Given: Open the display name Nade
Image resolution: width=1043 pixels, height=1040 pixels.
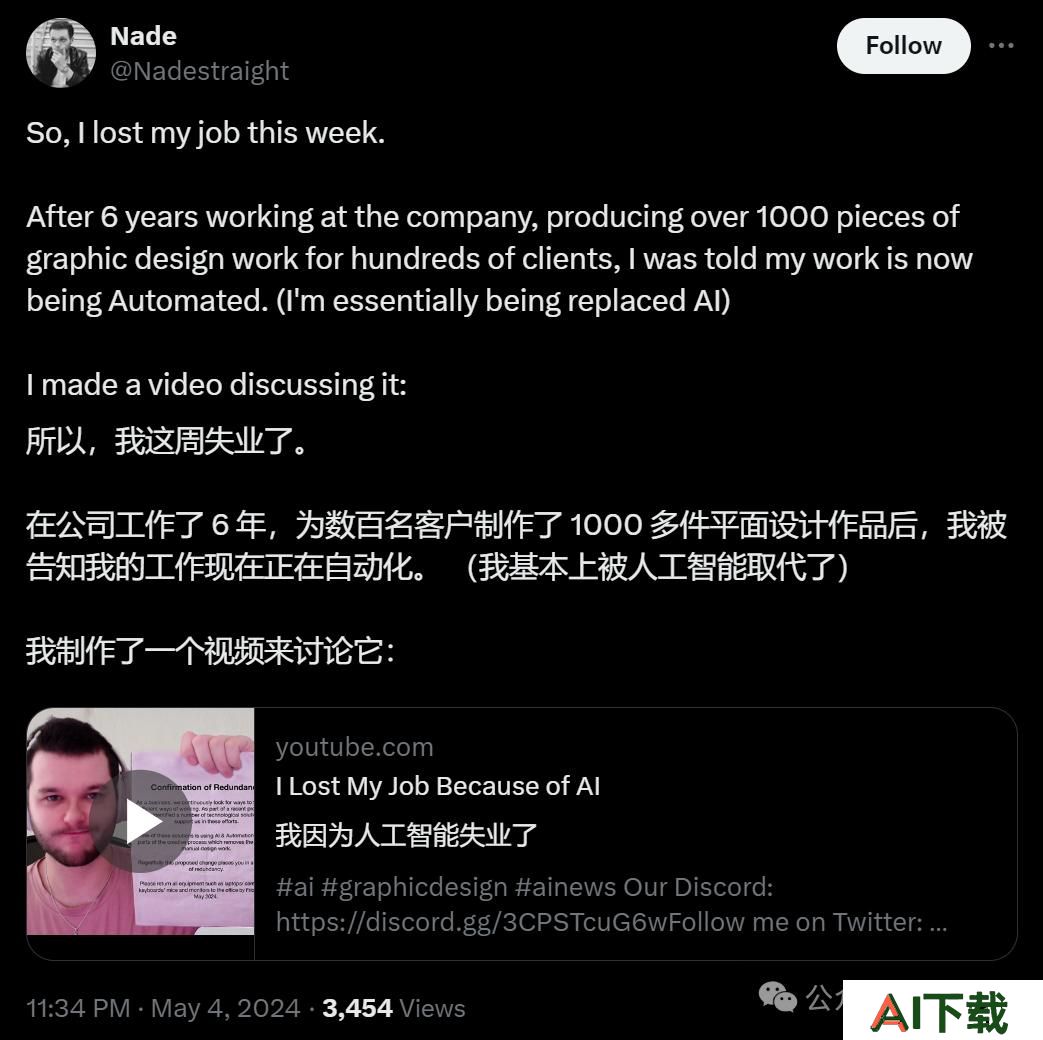Looking at the screenshot, I should coord(143,36).
